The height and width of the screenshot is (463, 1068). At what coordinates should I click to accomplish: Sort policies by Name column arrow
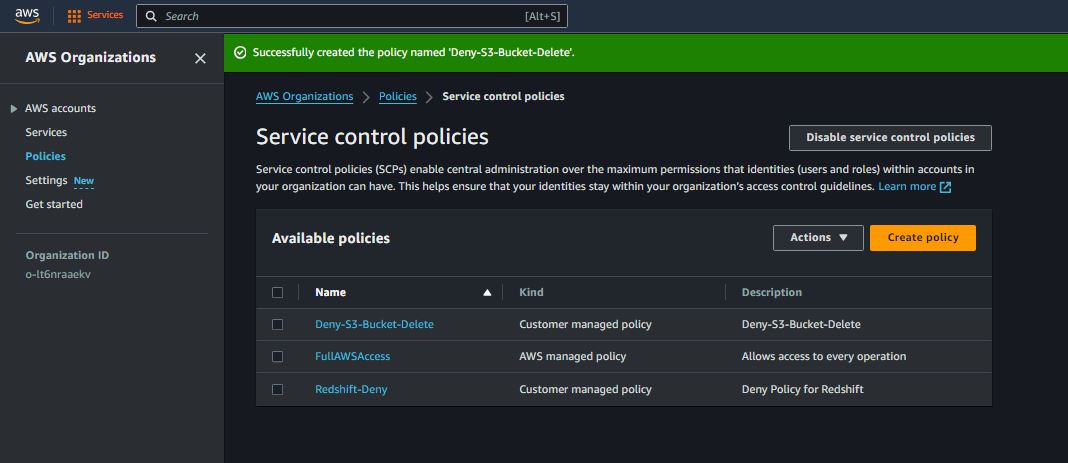[487, 293]
